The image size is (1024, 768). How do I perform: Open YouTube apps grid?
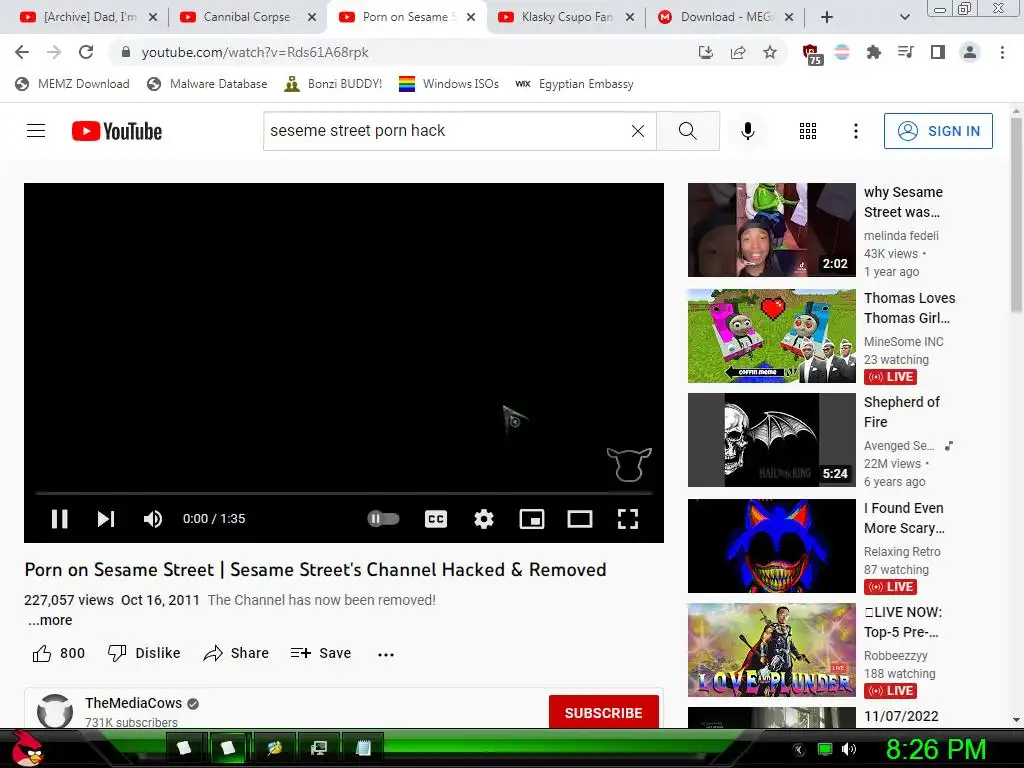coord(808,131)
